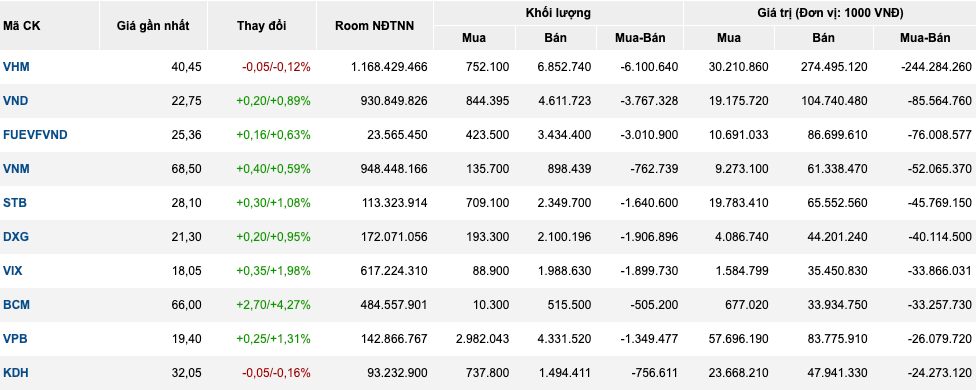The width and height of the screenshot is (976, 390).
Task: Open the VIX stock ticker link
Action: pos(13,271)
